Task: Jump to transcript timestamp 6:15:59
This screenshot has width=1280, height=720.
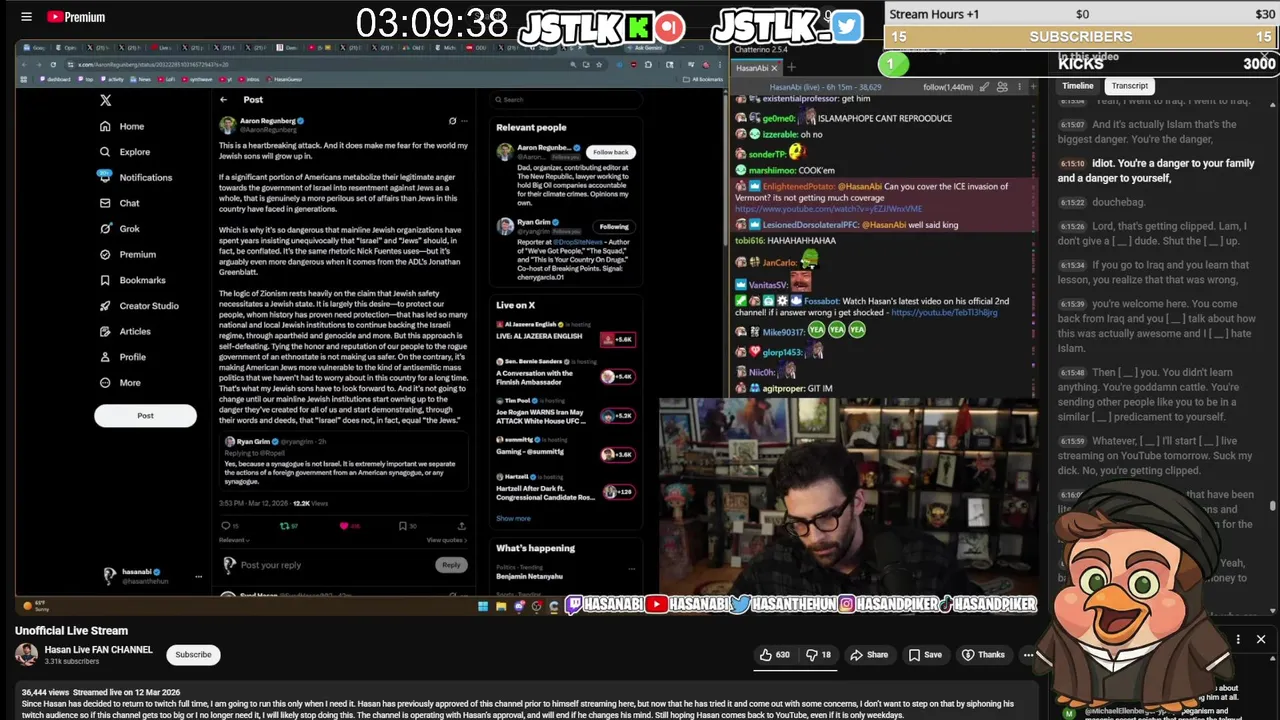Action: pos(1072,441)
